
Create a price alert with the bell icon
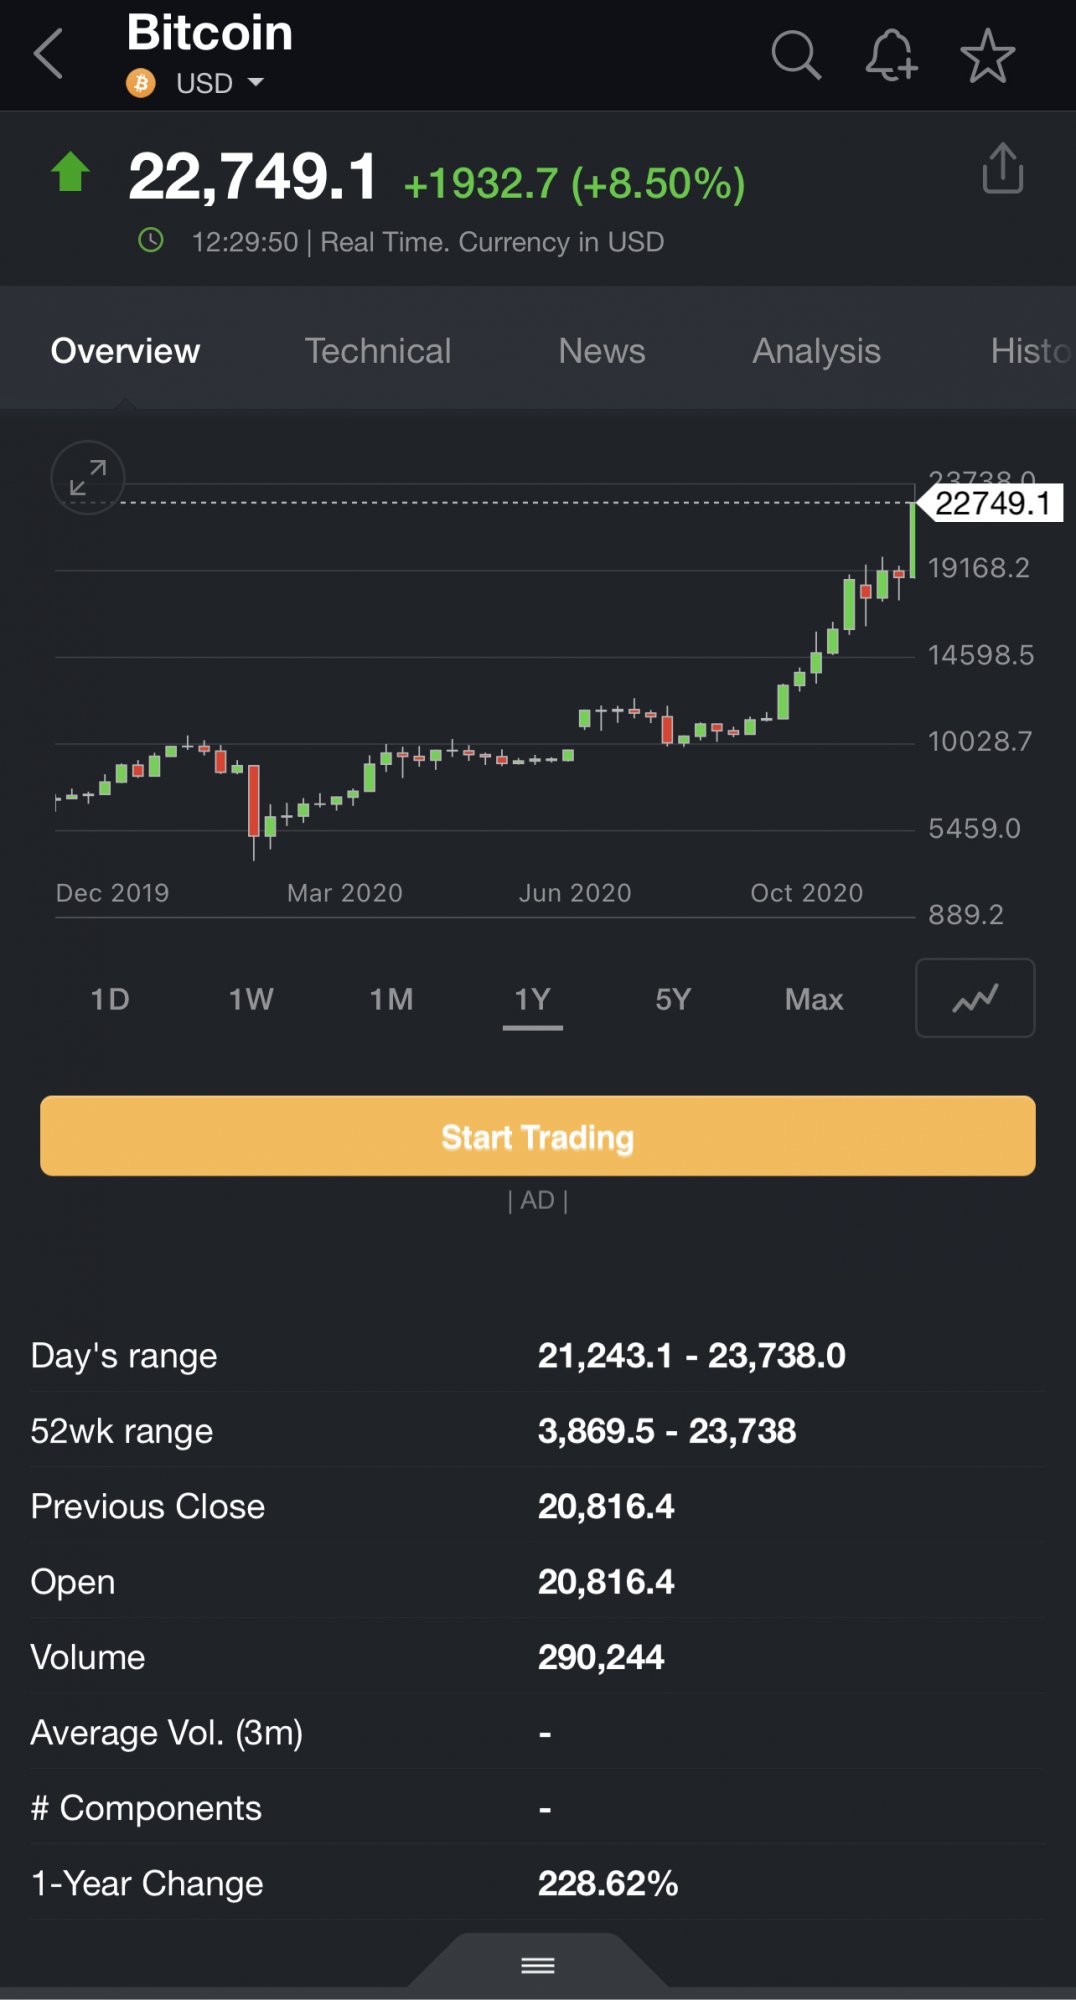tap(891, 54)
